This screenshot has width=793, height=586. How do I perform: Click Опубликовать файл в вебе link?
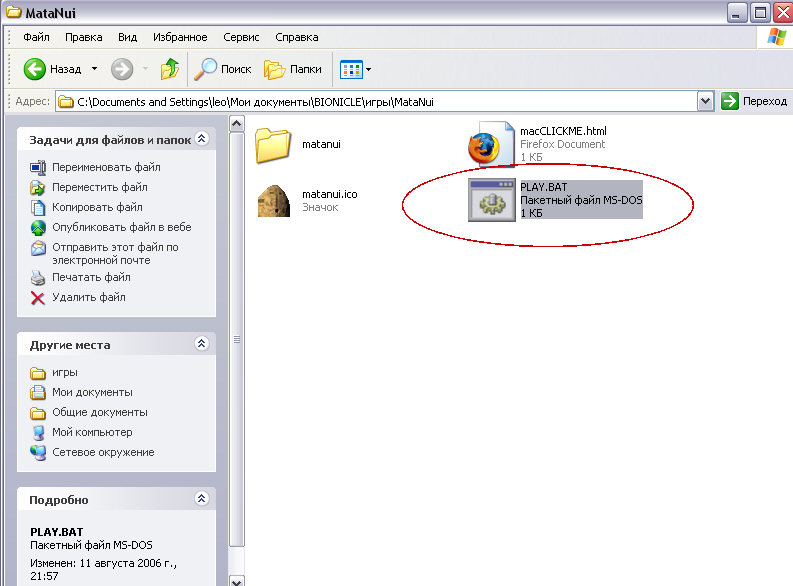pyautogui.click(x=121, y=227)
